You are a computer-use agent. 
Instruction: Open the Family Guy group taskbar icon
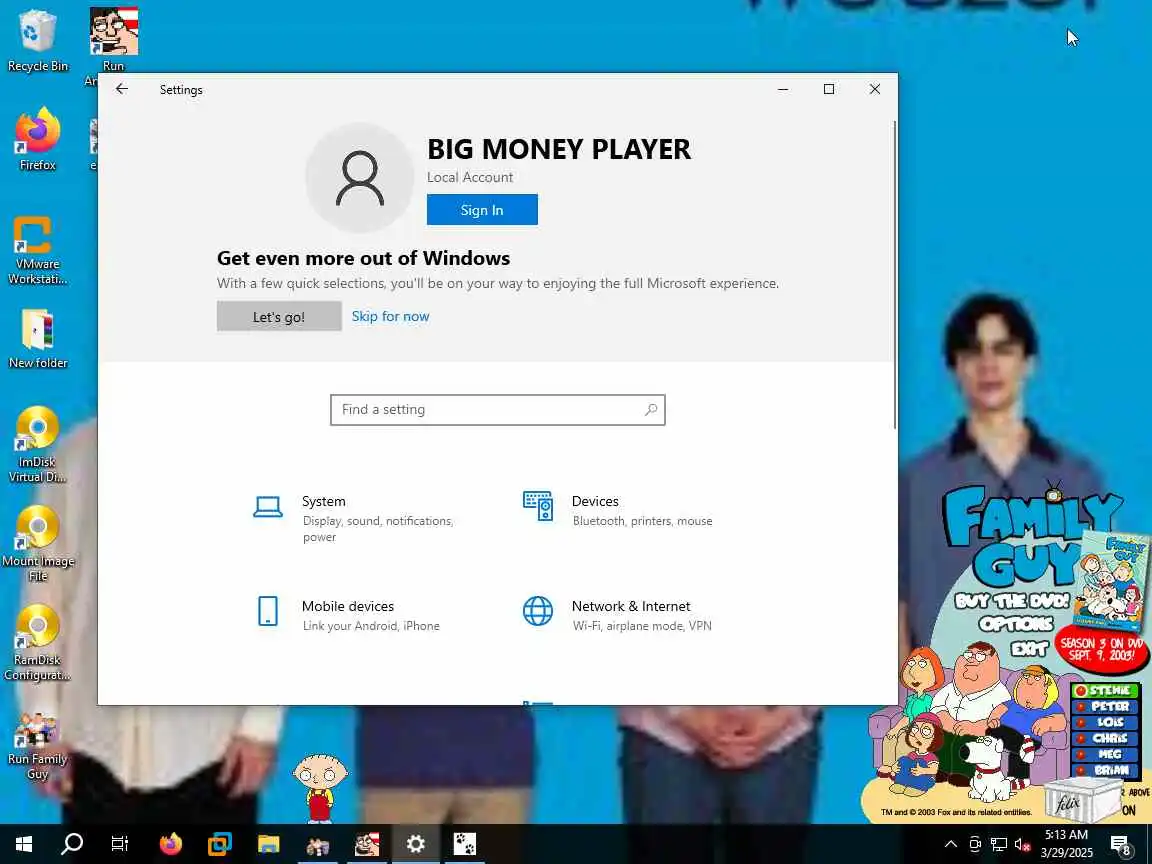(317, 844)
